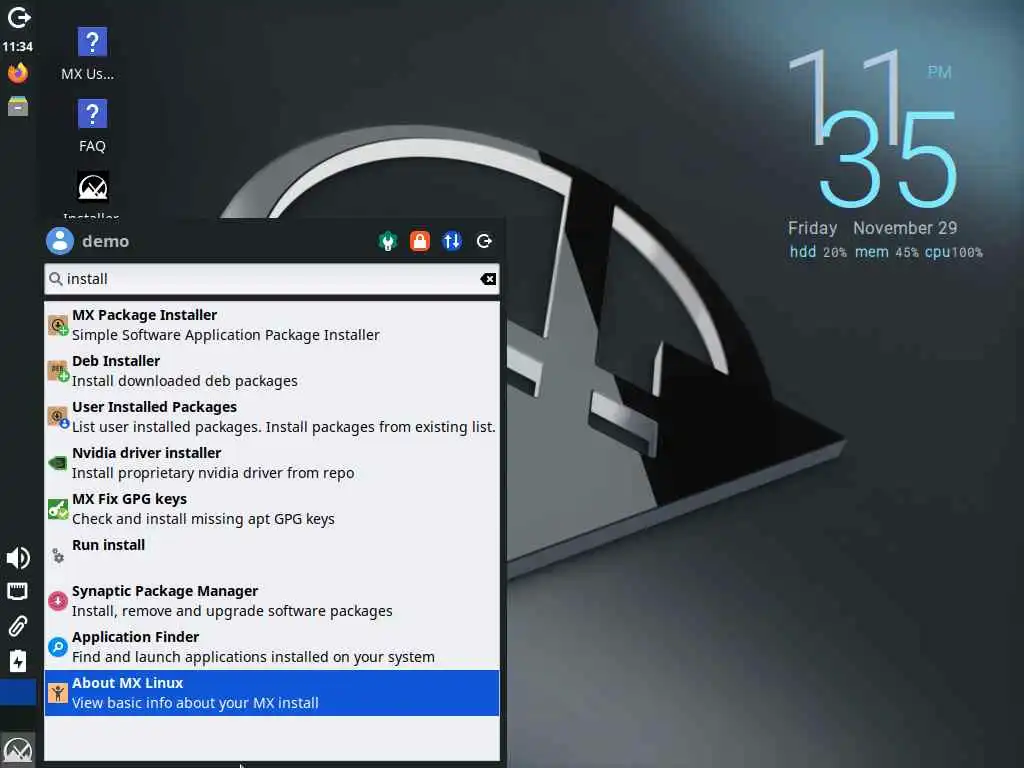The width and height of the screenshot is (1024, 768).
Task: Open User Installed Packages
Action: [x=272, y=417]
